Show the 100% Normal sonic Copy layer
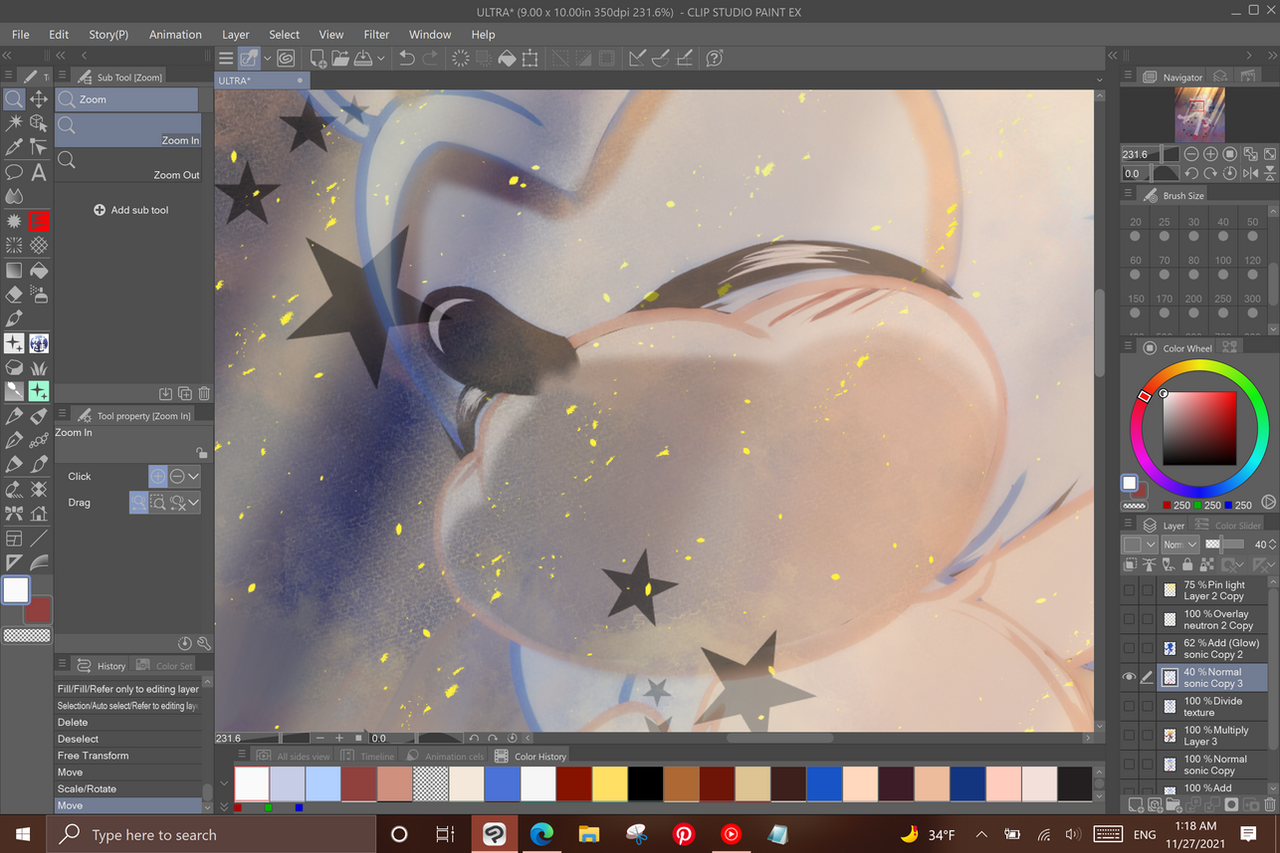1280x853 pixels. [x=1129, y=764]
